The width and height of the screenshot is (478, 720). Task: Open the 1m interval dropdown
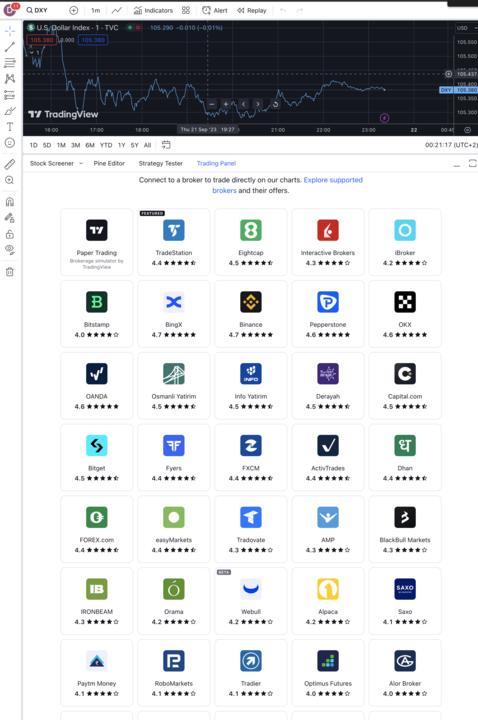point(96,10)
